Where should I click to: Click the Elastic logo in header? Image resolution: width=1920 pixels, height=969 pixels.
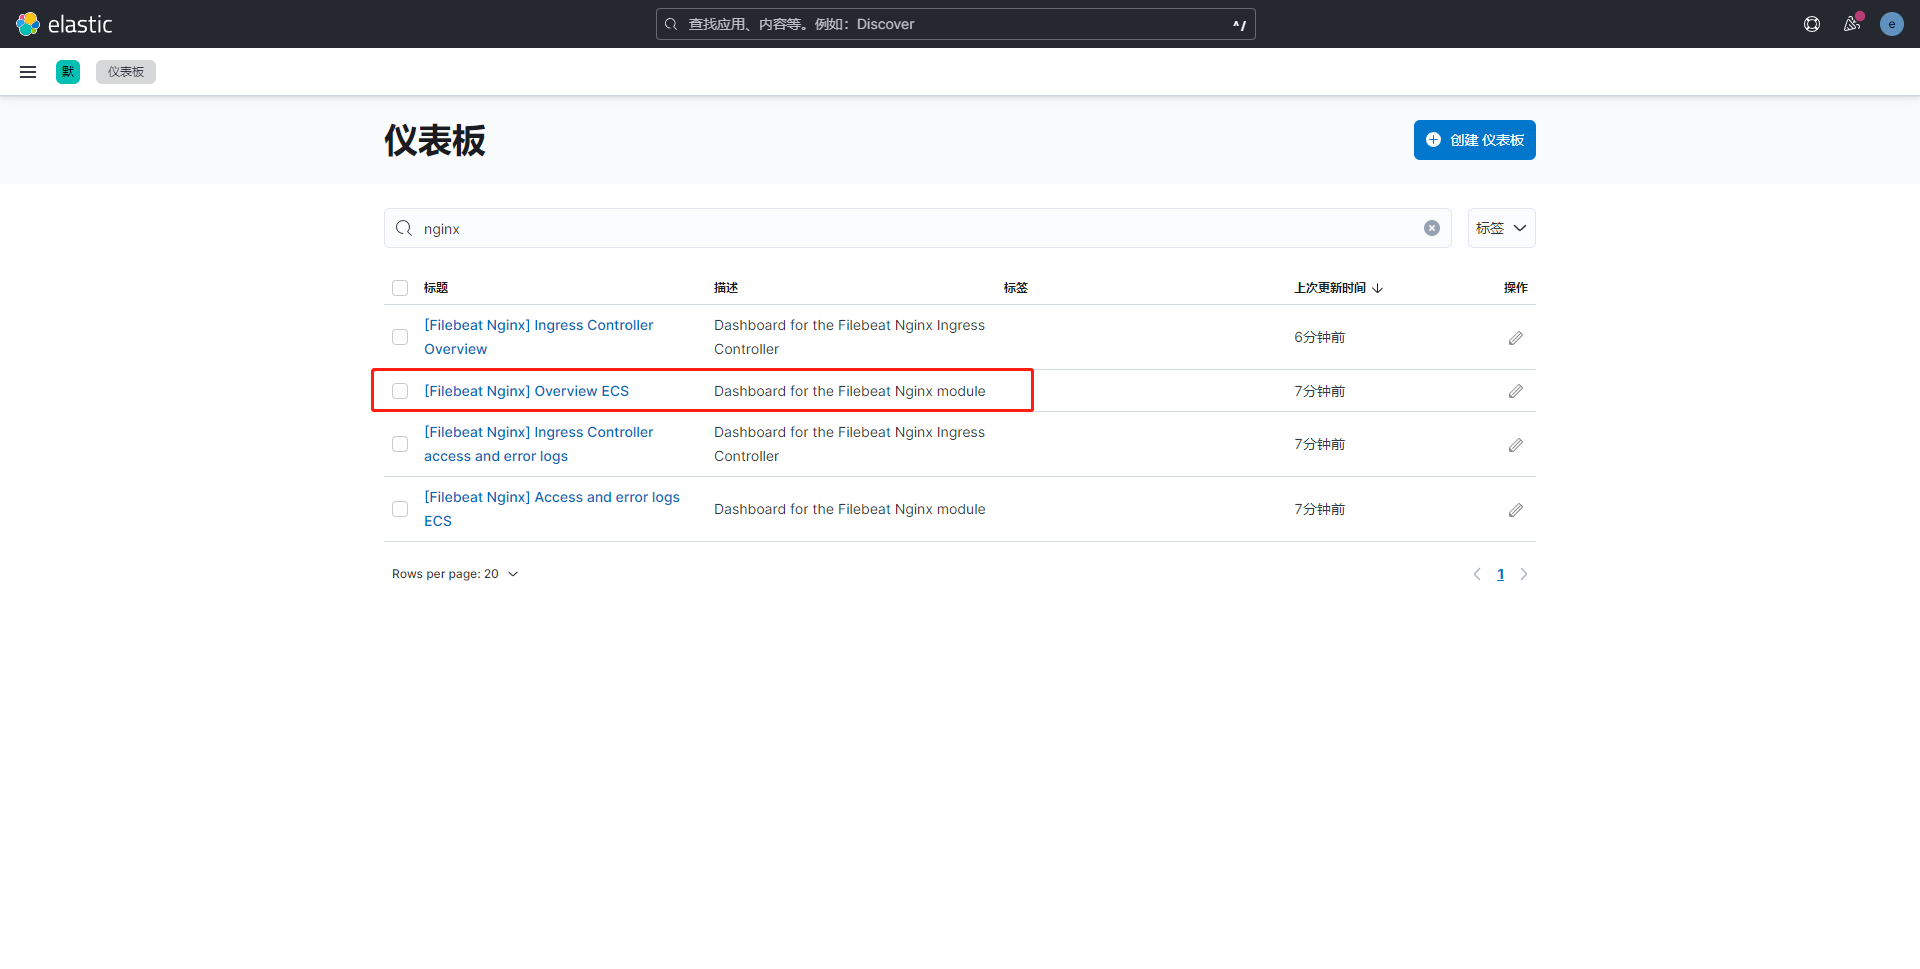point(64,24)
